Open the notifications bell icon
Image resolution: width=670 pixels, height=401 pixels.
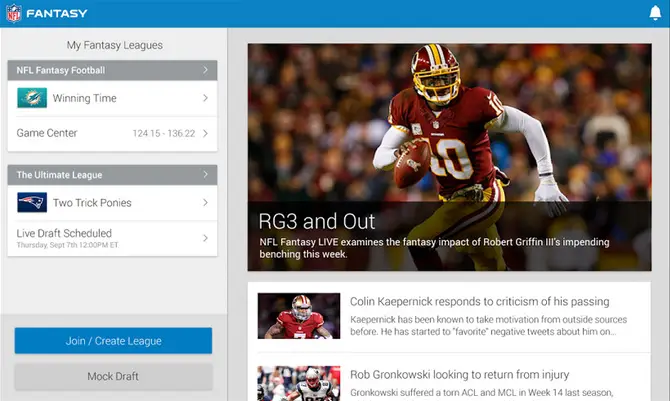click(655, 13)
